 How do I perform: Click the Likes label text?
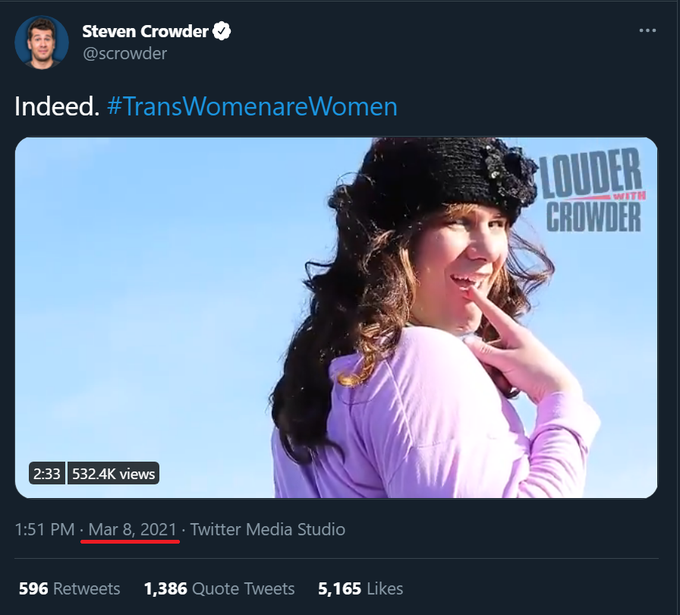(x=385, y=589)
